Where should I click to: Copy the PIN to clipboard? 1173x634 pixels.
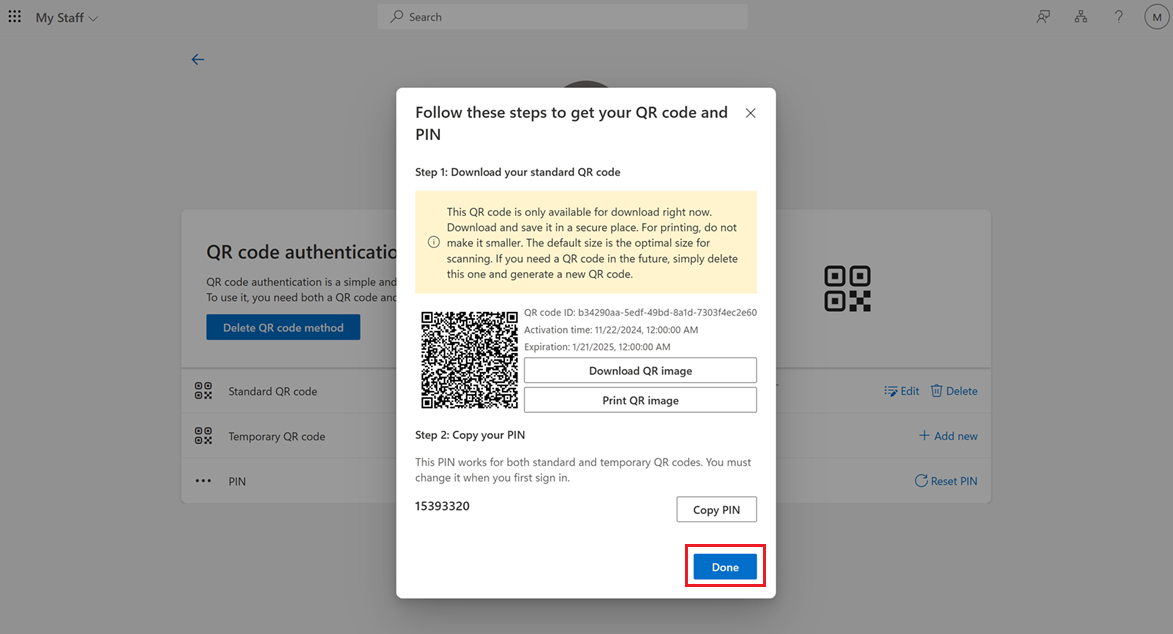[716, 509]
